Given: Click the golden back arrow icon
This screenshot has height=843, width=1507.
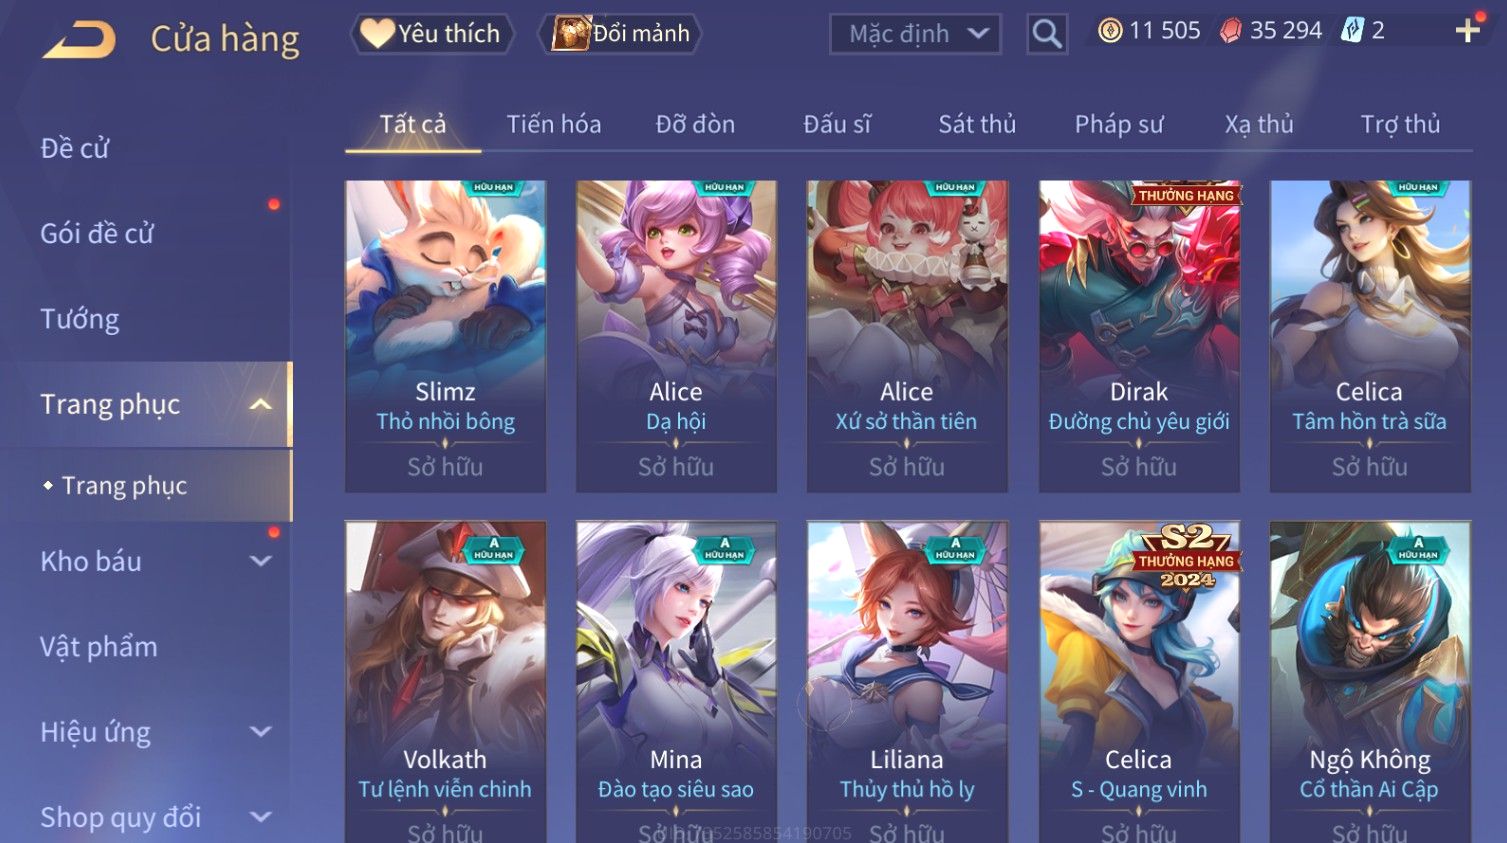Looking at the screenshot, I should (x=80, y=40).
